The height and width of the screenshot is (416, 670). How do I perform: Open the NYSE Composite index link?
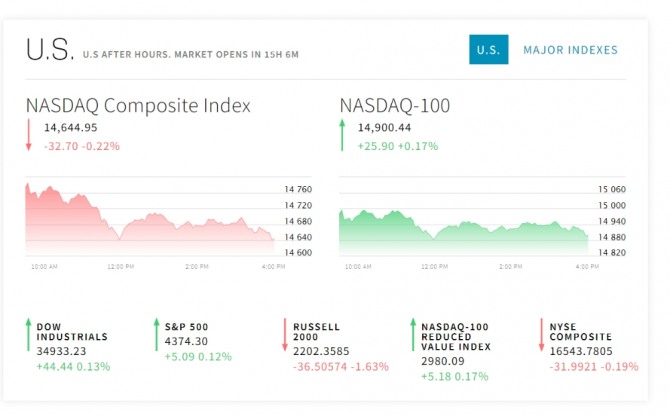pos(581,332)
